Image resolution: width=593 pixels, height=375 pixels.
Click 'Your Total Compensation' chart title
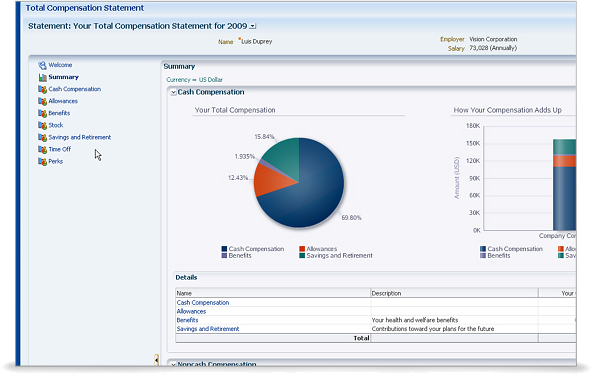235,110
